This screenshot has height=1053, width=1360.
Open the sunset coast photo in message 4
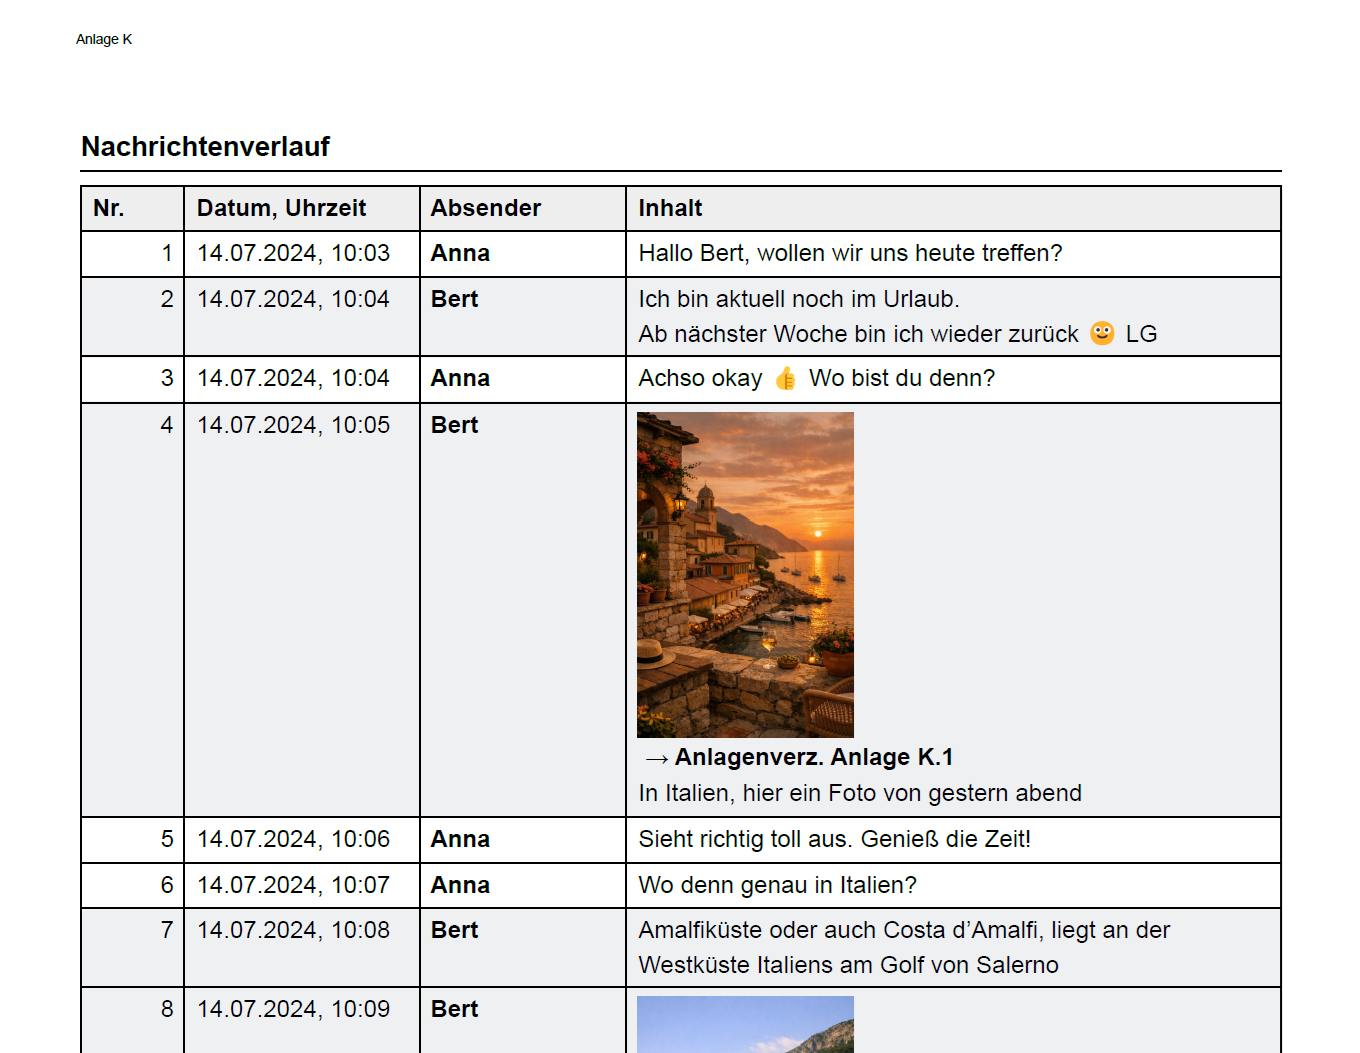coord(745,575)
